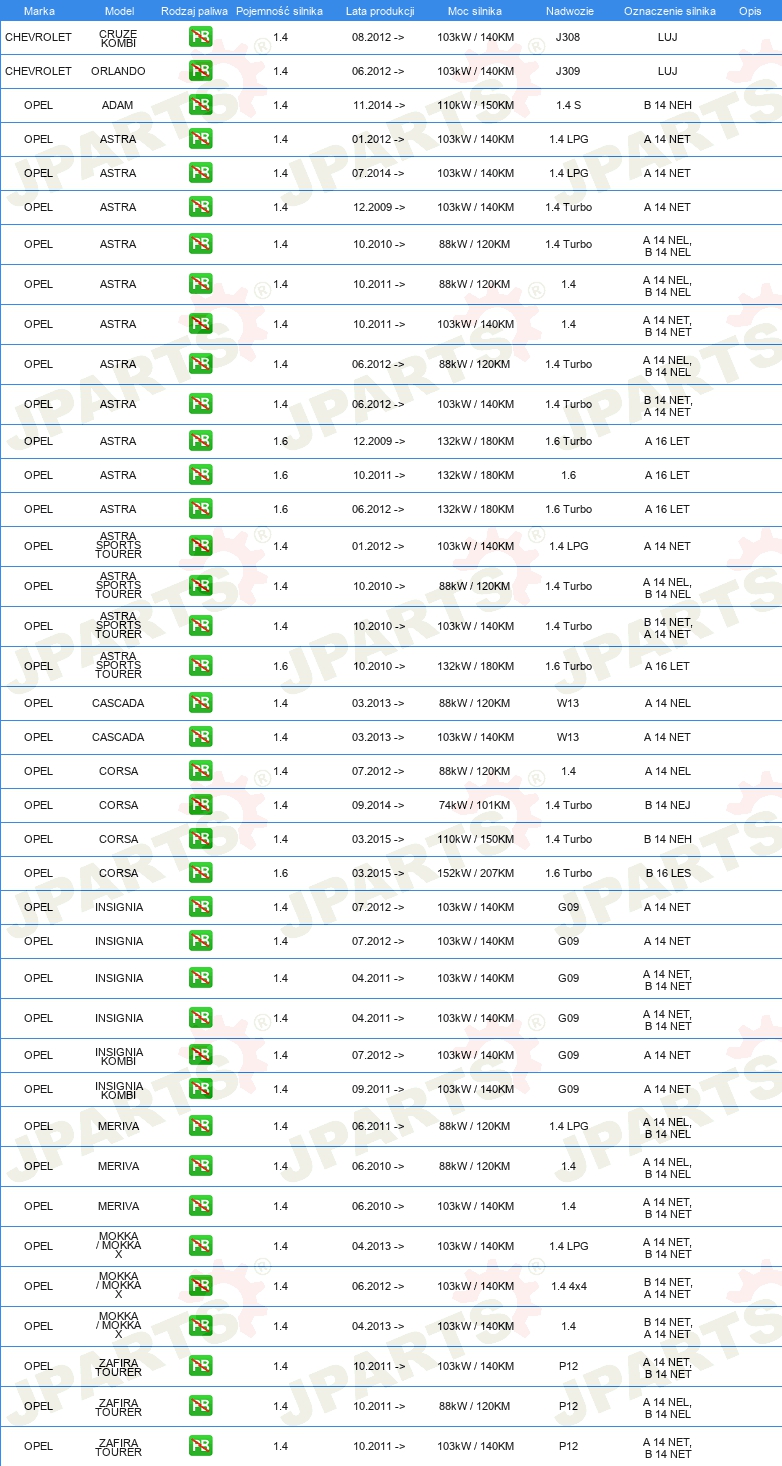Viewport: 782px width, 1466px height.
Task: Click the 07.2014 -> production date
Action: 379,173
